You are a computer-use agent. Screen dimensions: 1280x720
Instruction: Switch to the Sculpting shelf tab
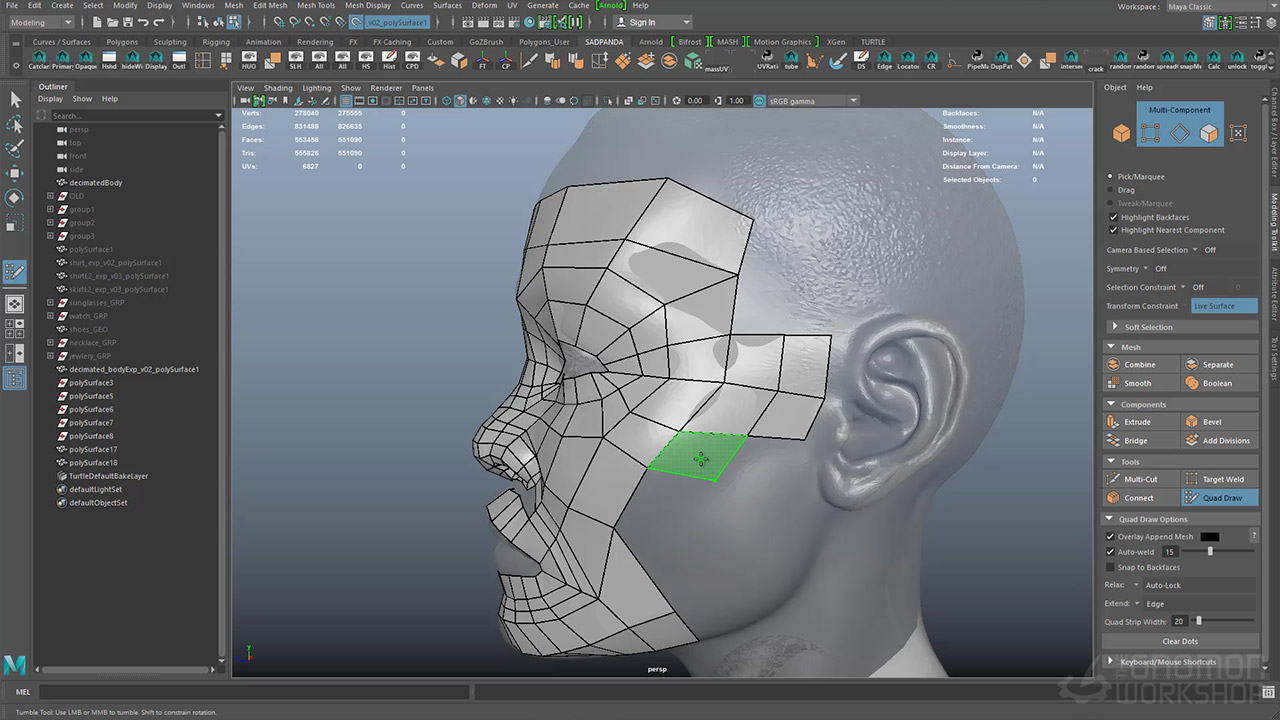[x=170, y=42]
